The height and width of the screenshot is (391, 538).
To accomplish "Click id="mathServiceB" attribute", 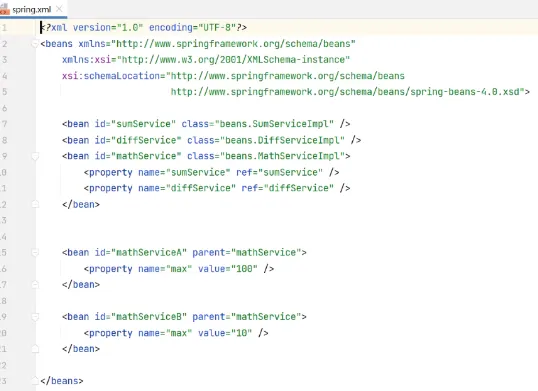I will point(141,317).
